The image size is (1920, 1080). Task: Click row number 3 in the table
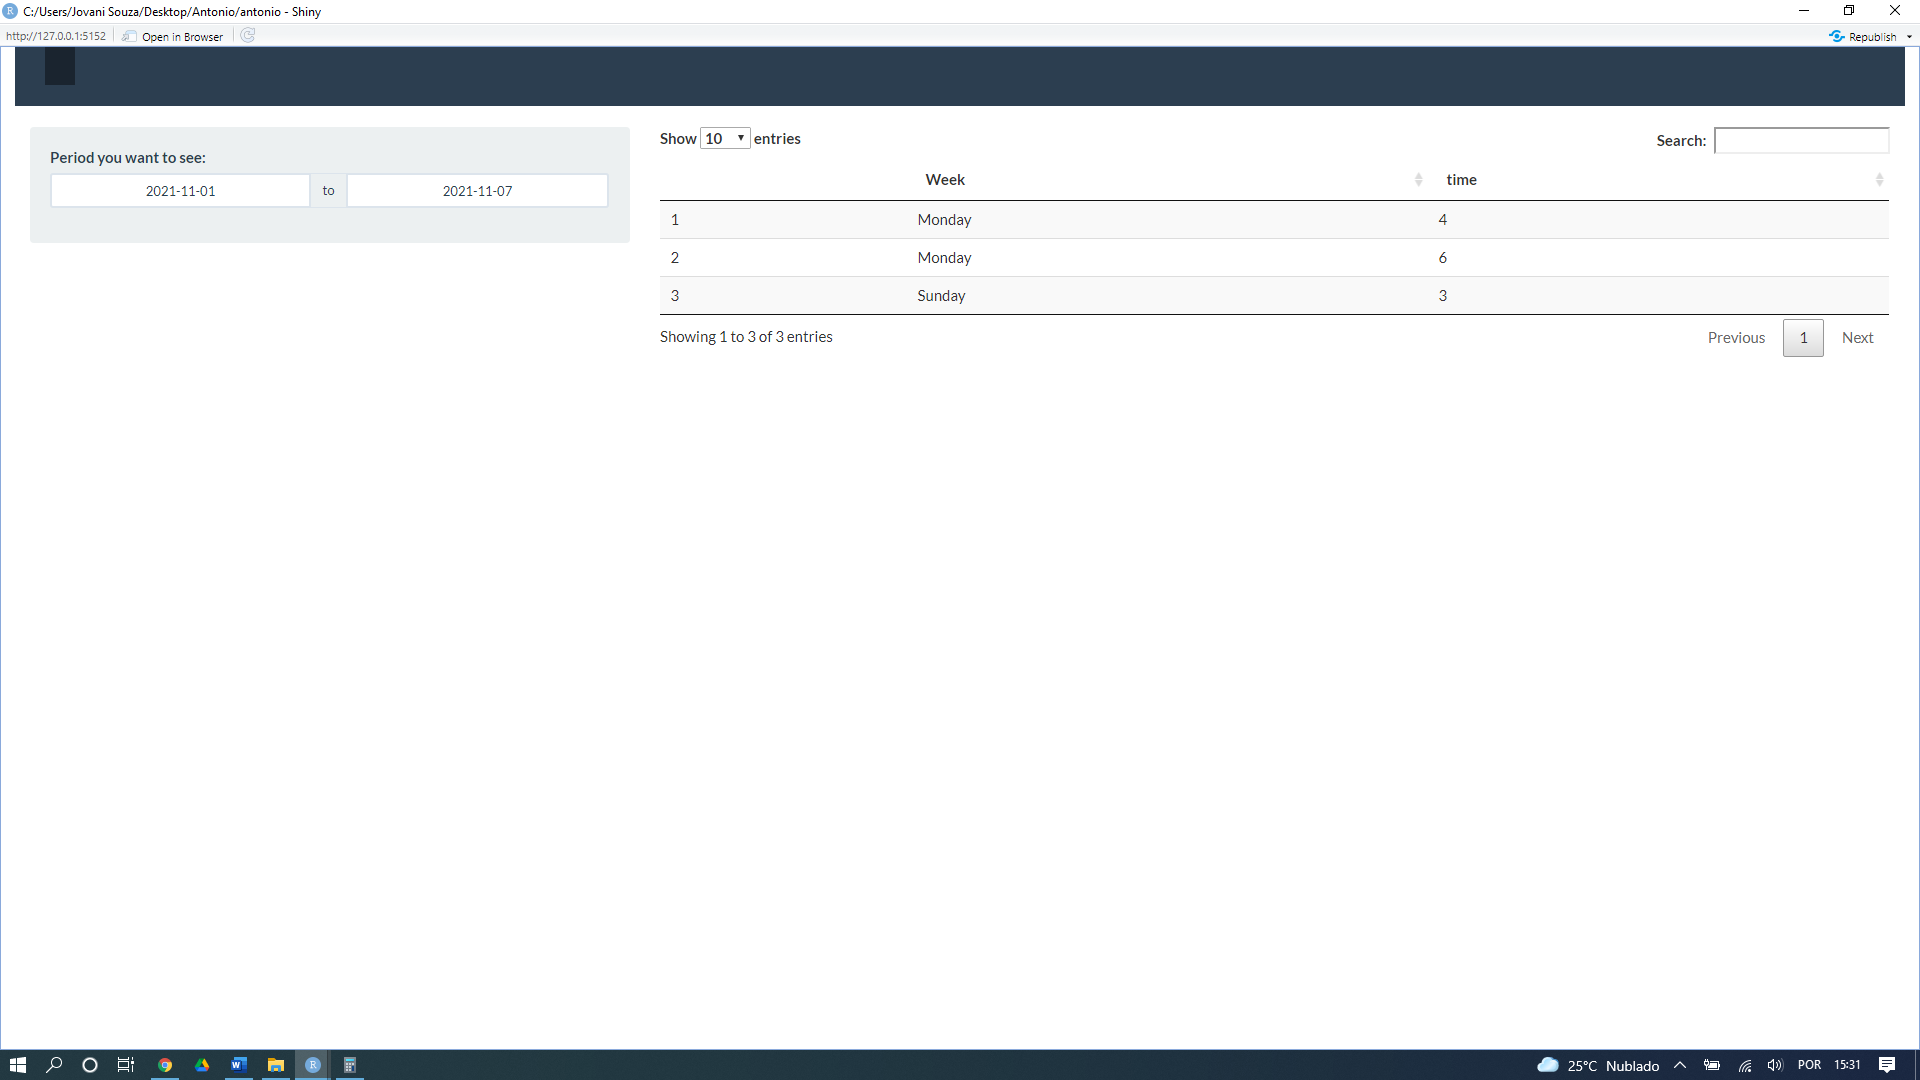(675, 296)
